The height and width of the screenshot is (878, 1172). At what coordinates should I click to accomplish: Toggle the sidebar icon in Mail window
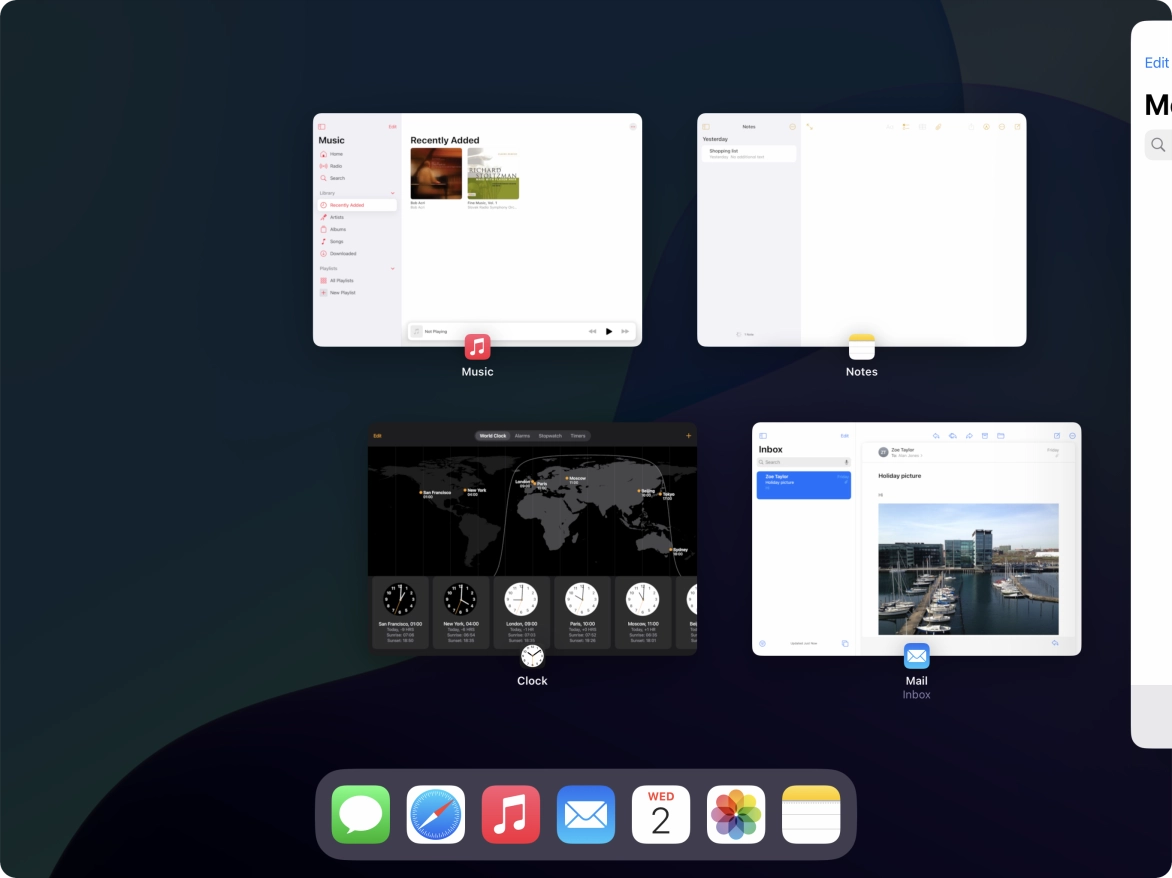click(x=762, y=436)
